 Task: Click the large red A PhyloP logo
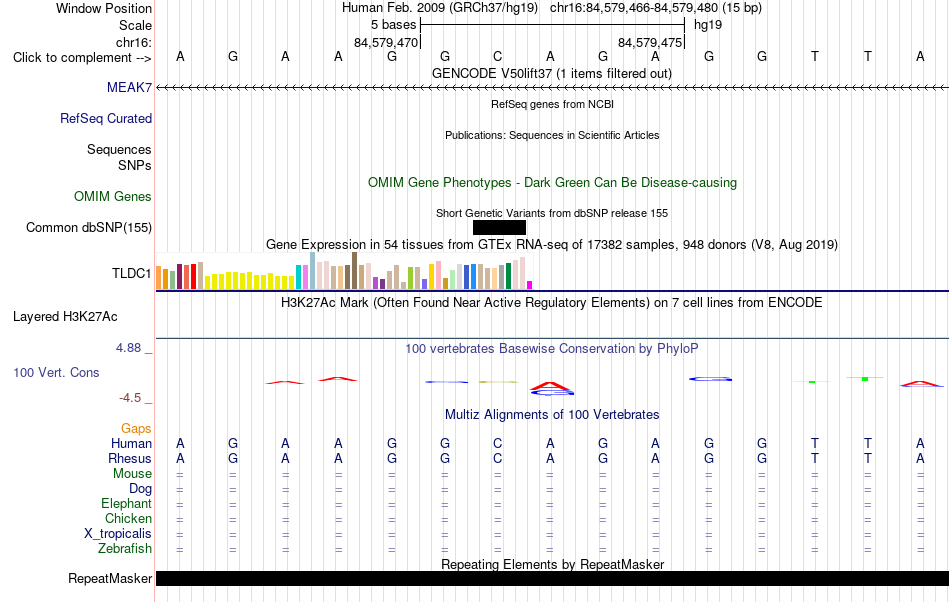pos(550,386)
